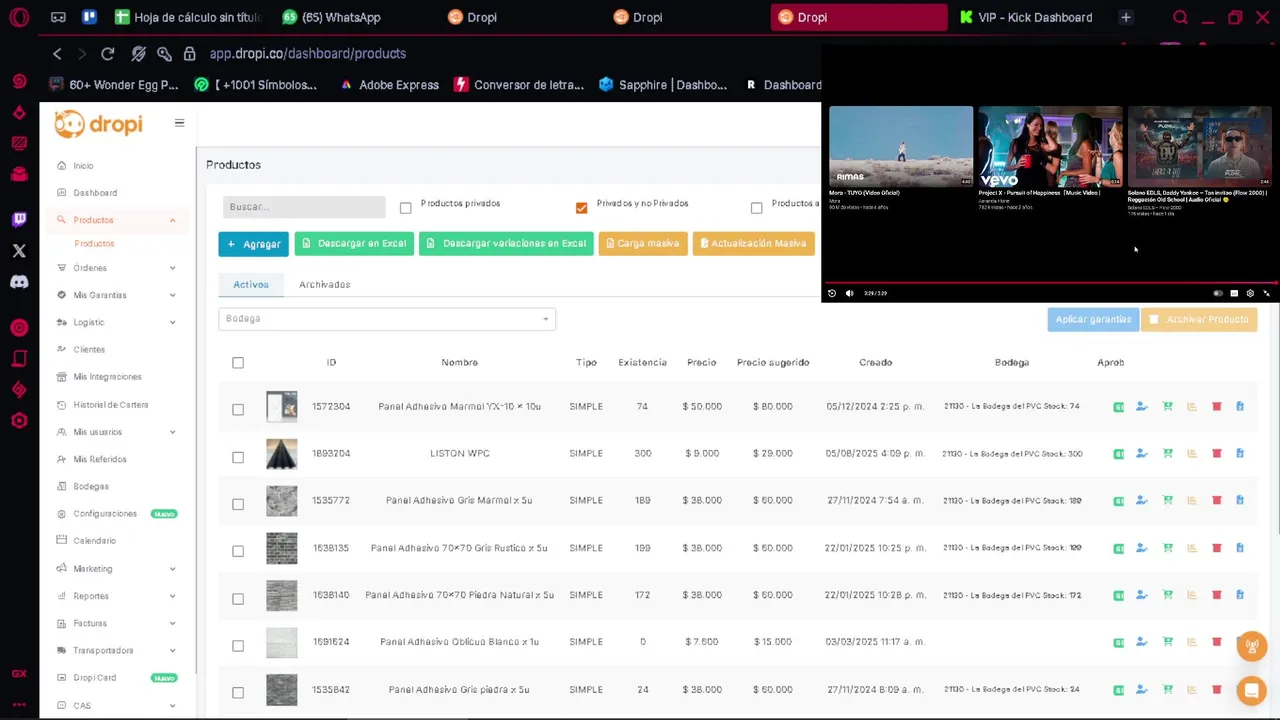Check the box for Panel Adhesivo Gris Marmol x 5u

pos(238,504)
